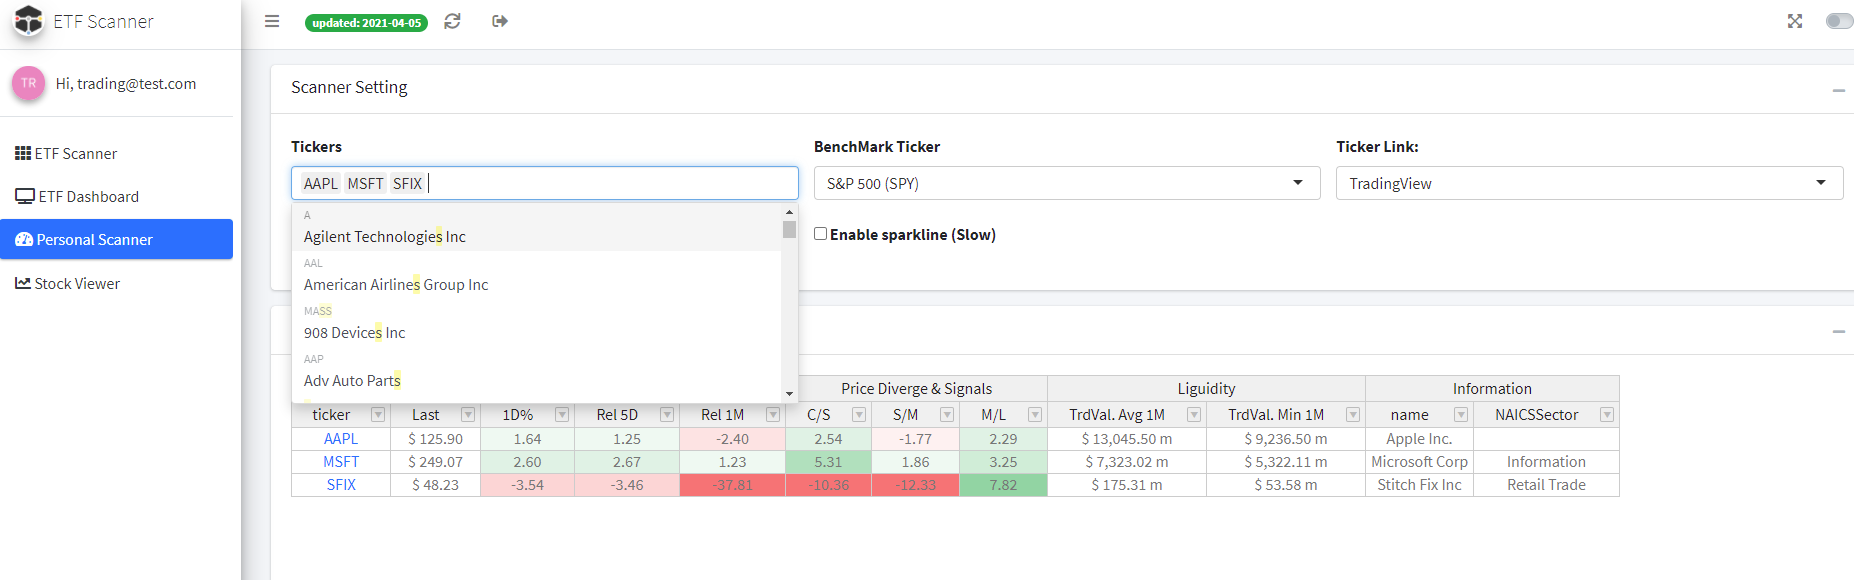This screenshot has width=1854, height=580.
Task: Click the refresh data icon
Action: point(452,21)
